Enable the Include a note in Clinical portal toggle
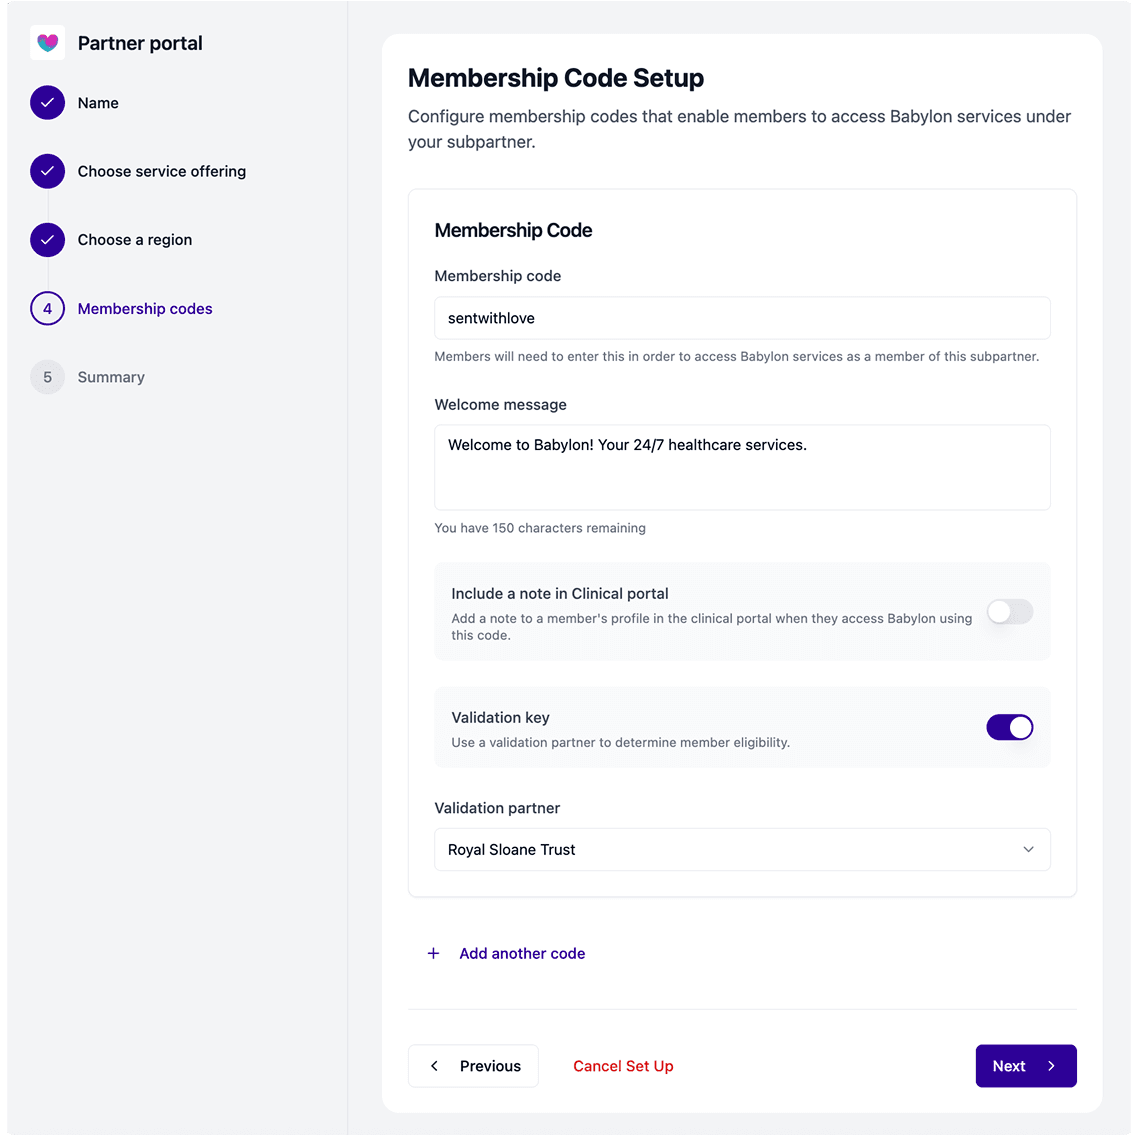Image resolution: width=1138 pixels, height=1135 pixels. pyautogui.click(x=1010, y=612)
